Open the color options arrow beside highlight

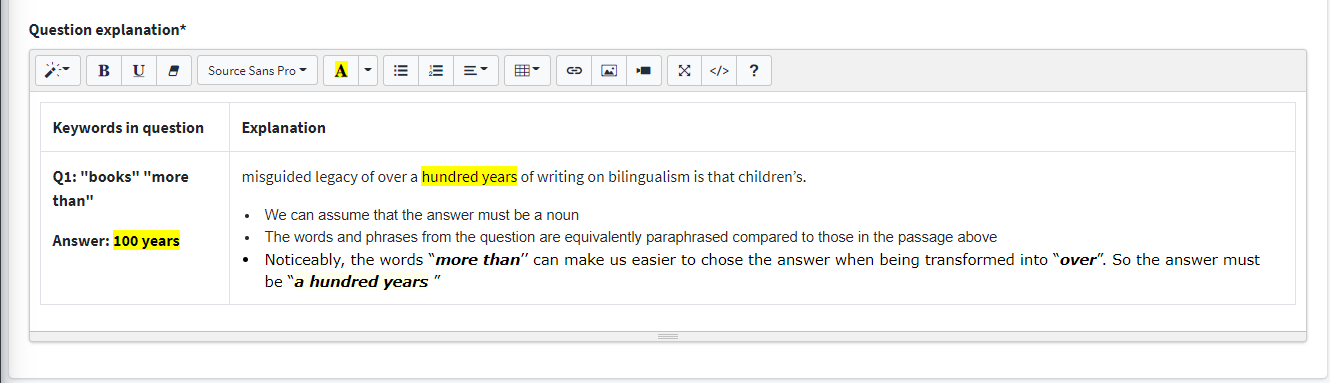pos(368,71)
